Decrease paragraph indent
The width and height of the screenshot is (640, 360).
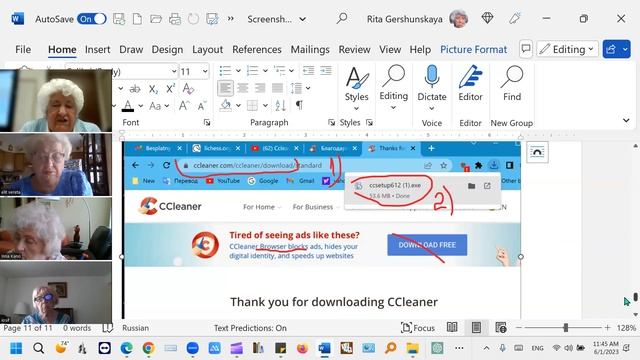(308, 71)
